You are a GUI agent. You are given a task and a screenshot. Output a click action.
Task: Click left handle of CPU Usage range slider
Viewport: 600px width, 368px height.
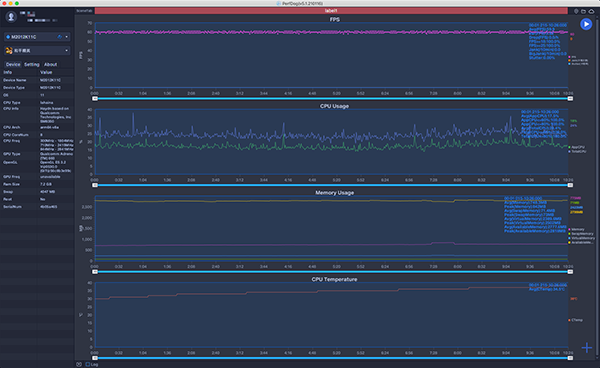(x=95, y=185)
